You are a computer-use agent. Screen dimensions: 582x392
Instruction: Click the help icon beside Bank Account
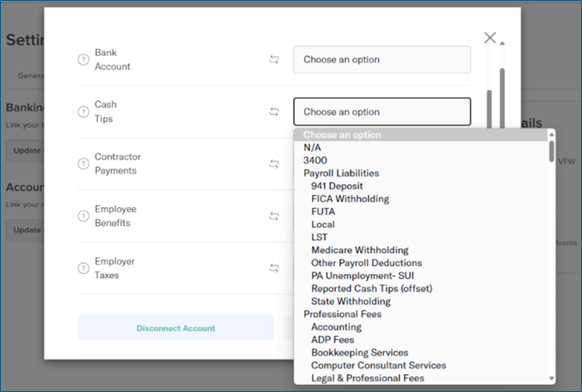(x=84, y=59)
